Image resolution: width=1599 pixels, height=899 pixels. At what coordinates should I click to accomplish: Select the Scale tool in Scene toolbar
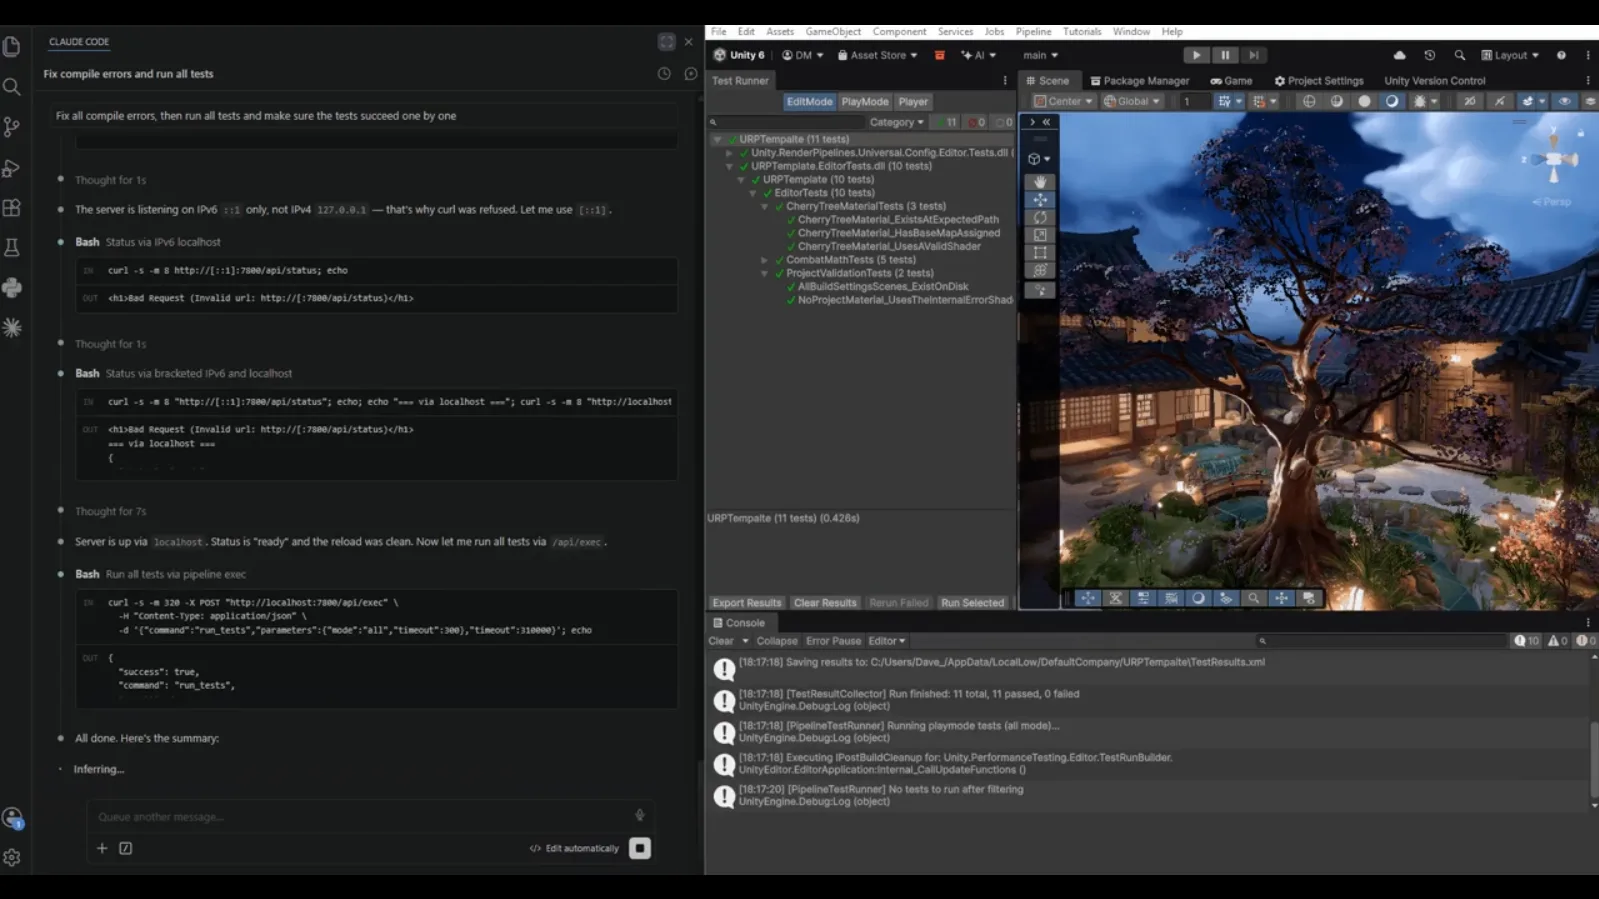coord(1040,235)
